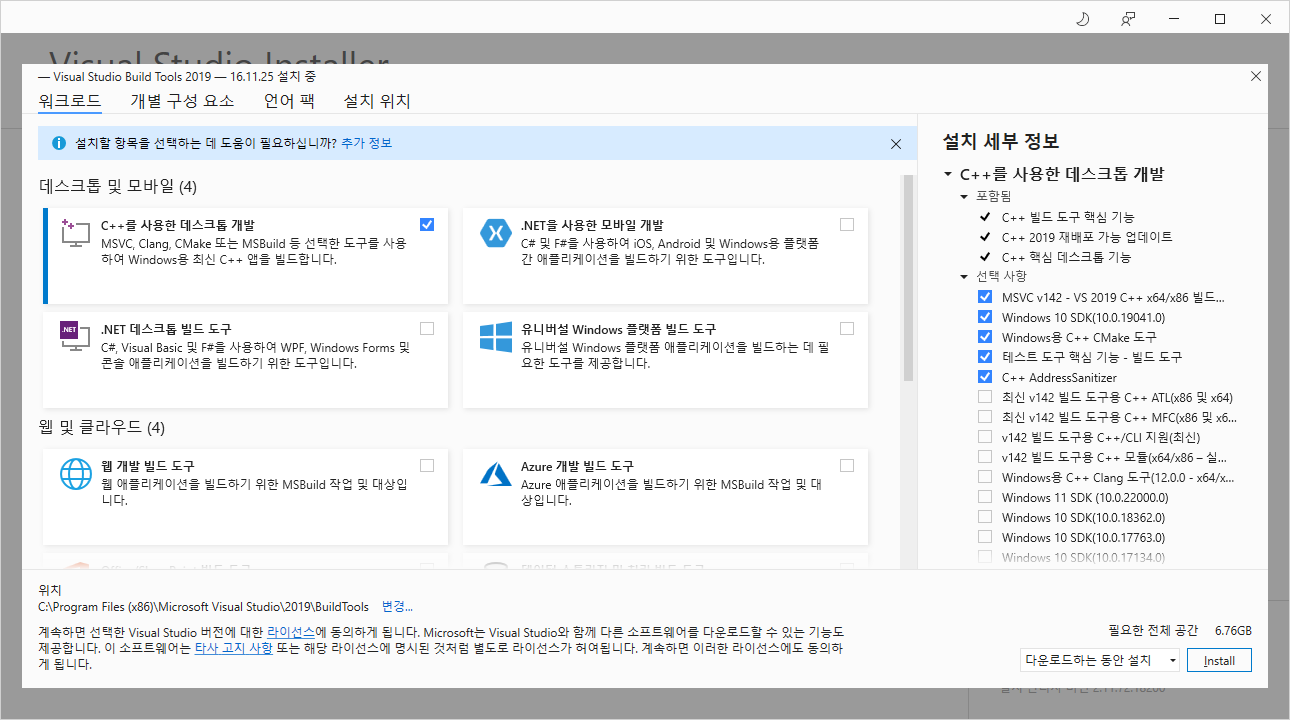The height and width of the screenshot is (720, 1290).
Task: Uncheck Windows용 C++ CMake 도구 option
Action: click(985, 337)
